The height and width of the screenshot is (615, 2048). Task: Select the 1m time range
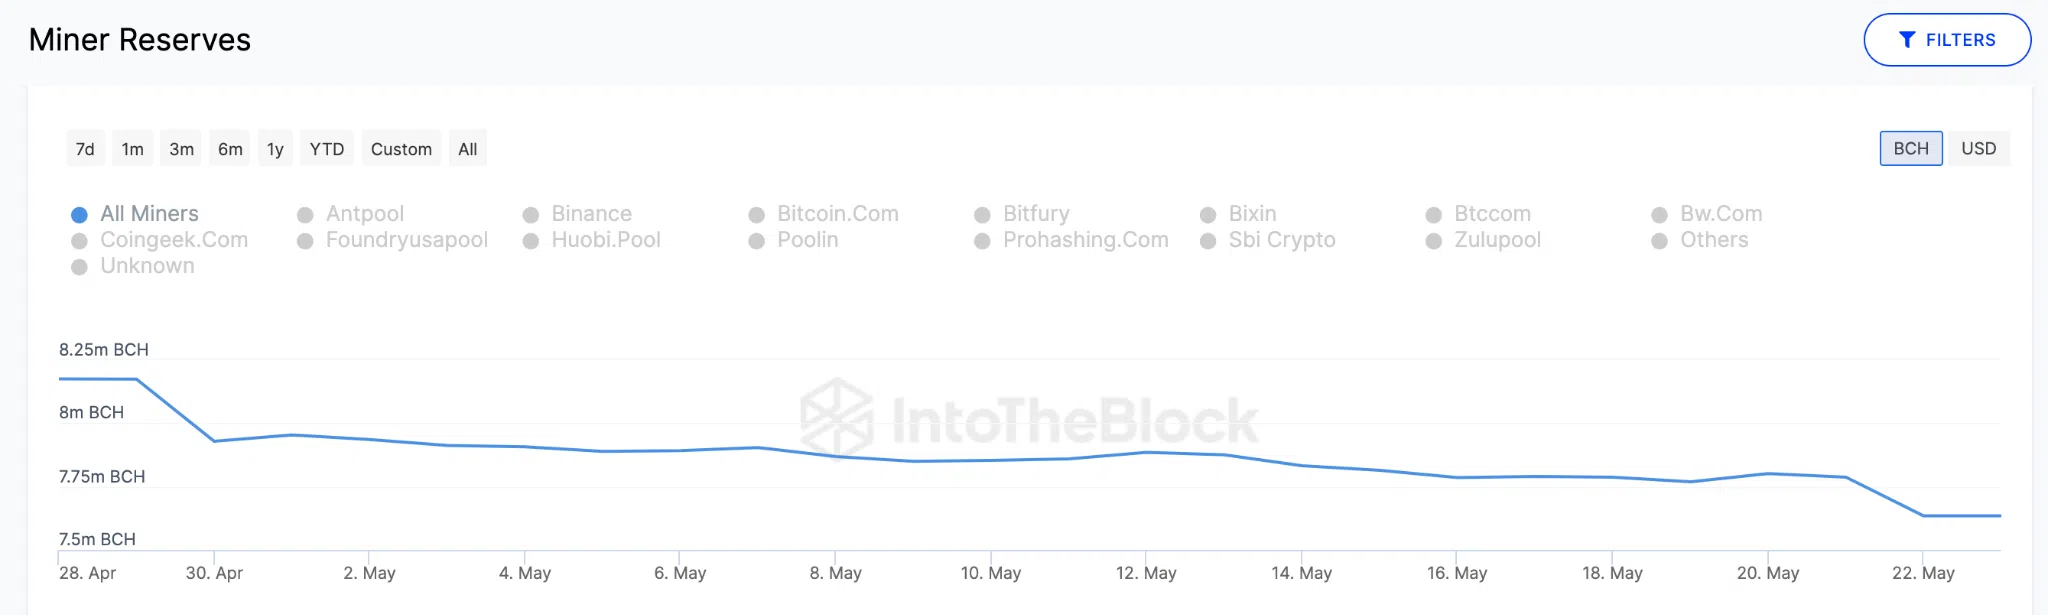tap(133, 149)
